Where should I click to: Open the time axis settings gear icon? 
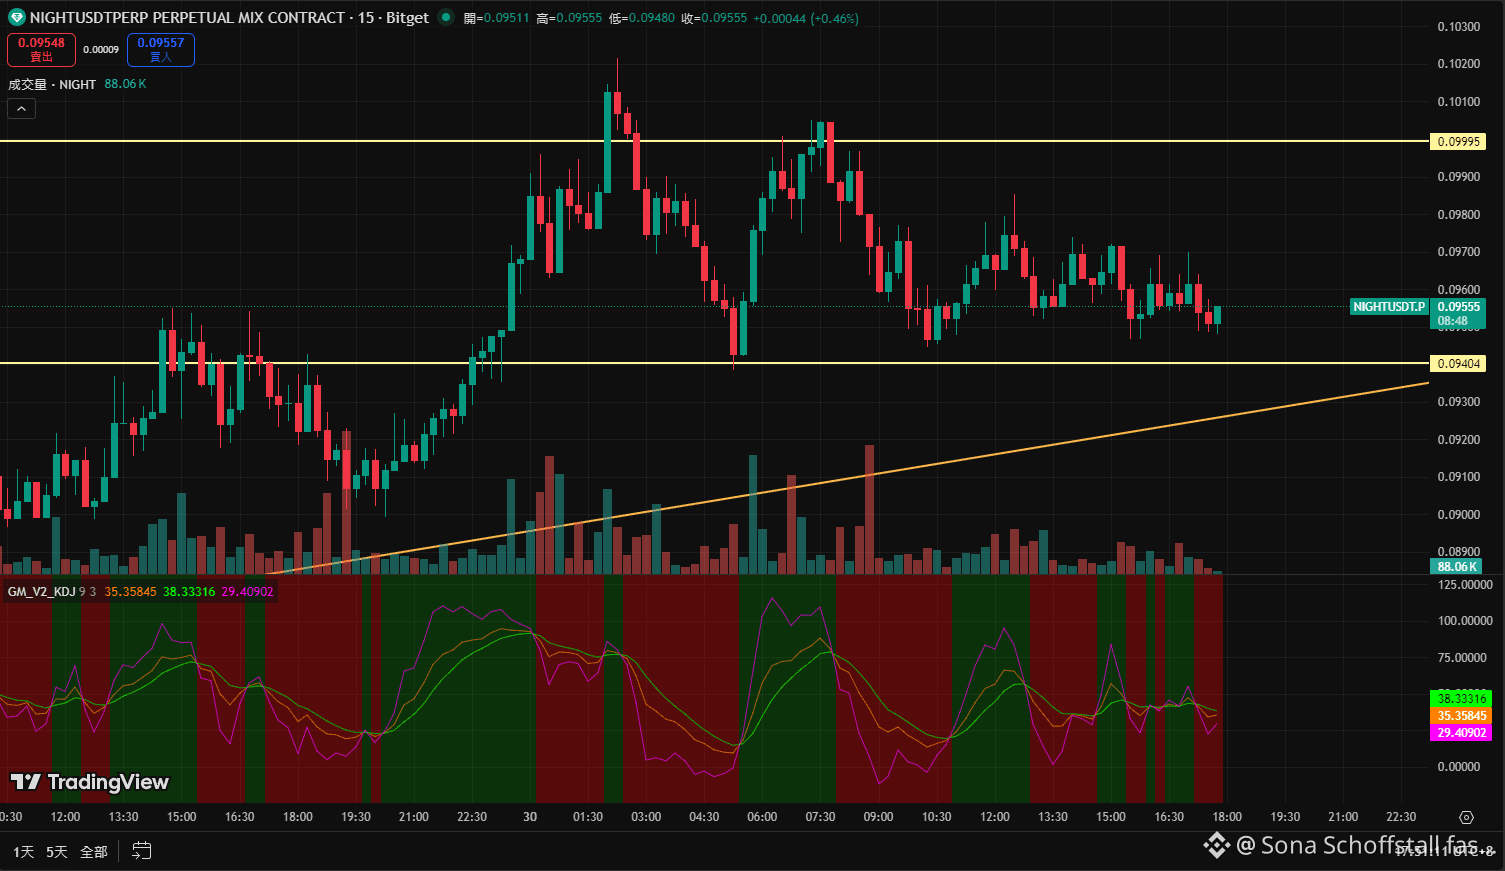pos(1466,817)
